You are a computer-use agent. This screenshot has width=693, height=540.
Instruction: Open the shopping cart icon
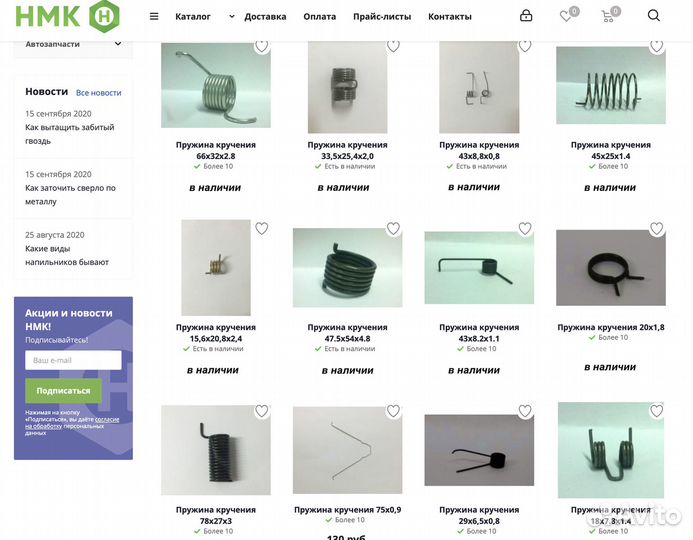point(608,17)
